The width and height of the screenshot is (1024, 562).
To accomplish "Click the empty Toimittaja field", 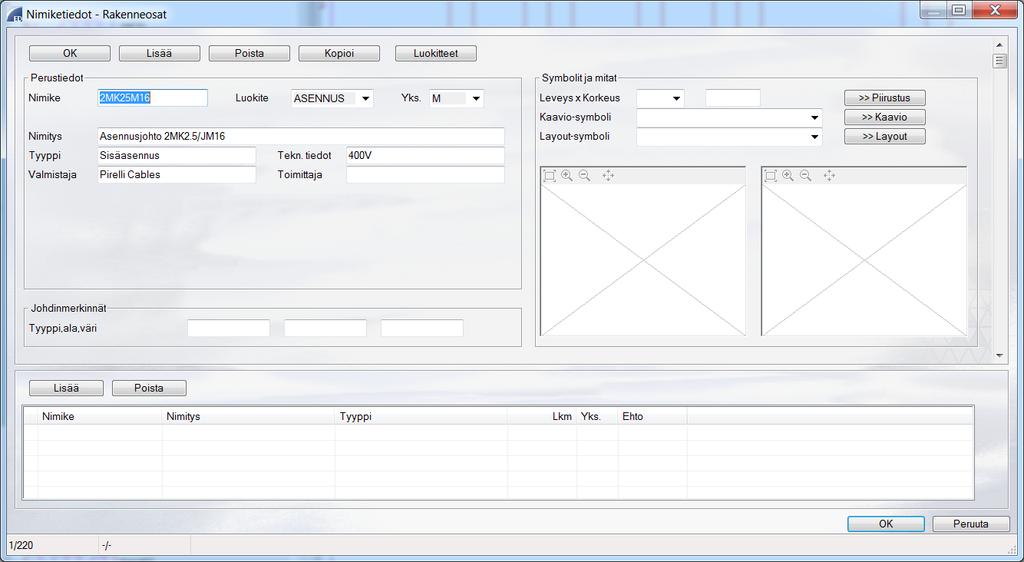I will point(425,175).
